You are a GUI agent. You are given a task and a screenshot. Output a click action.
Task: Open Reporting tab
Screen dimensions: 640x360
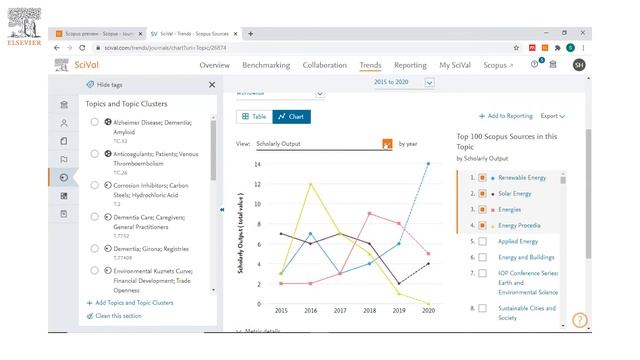410,65
